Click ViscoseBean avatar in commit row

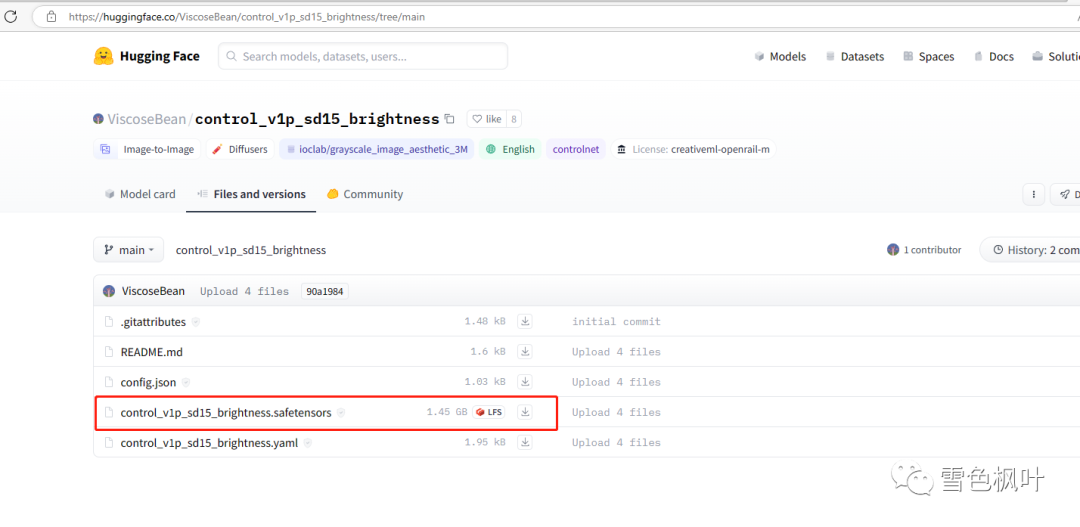point(109,291)
